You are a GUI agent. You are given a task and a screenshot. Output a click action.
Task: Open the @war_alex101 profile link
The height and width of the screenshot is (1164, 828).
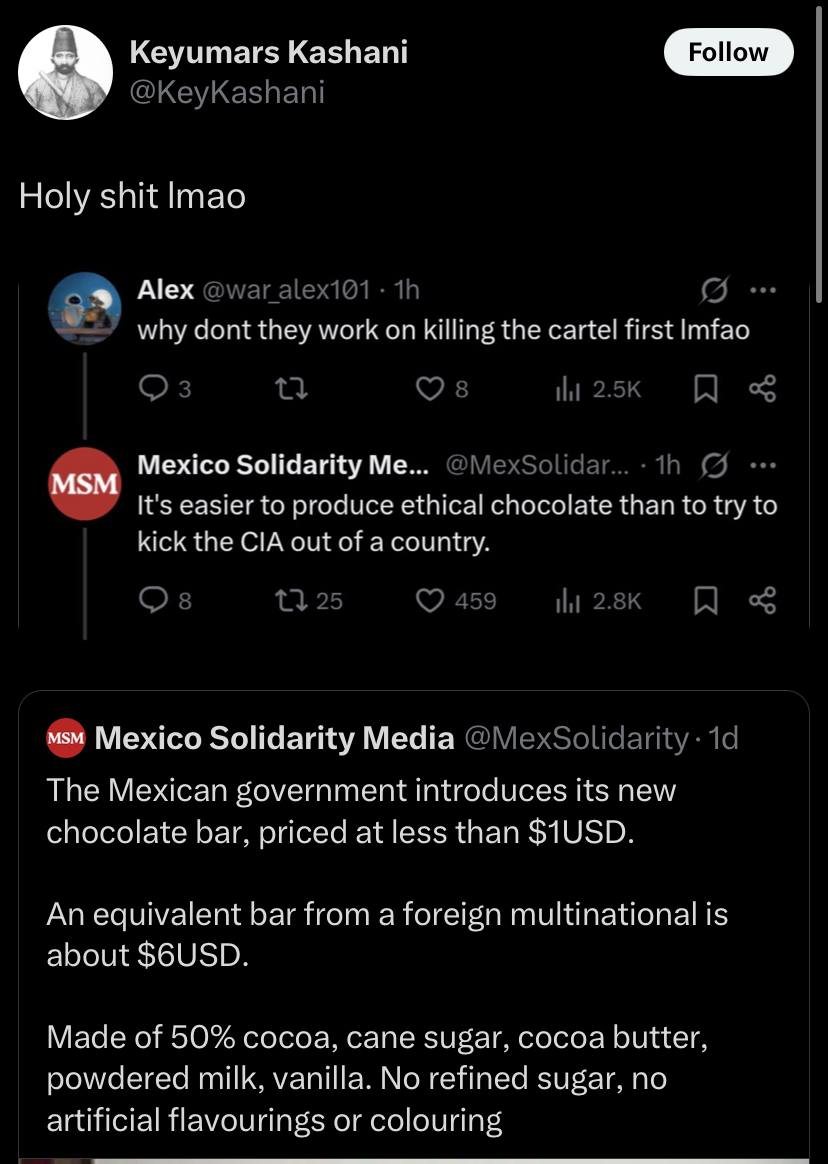coord(286,291)
